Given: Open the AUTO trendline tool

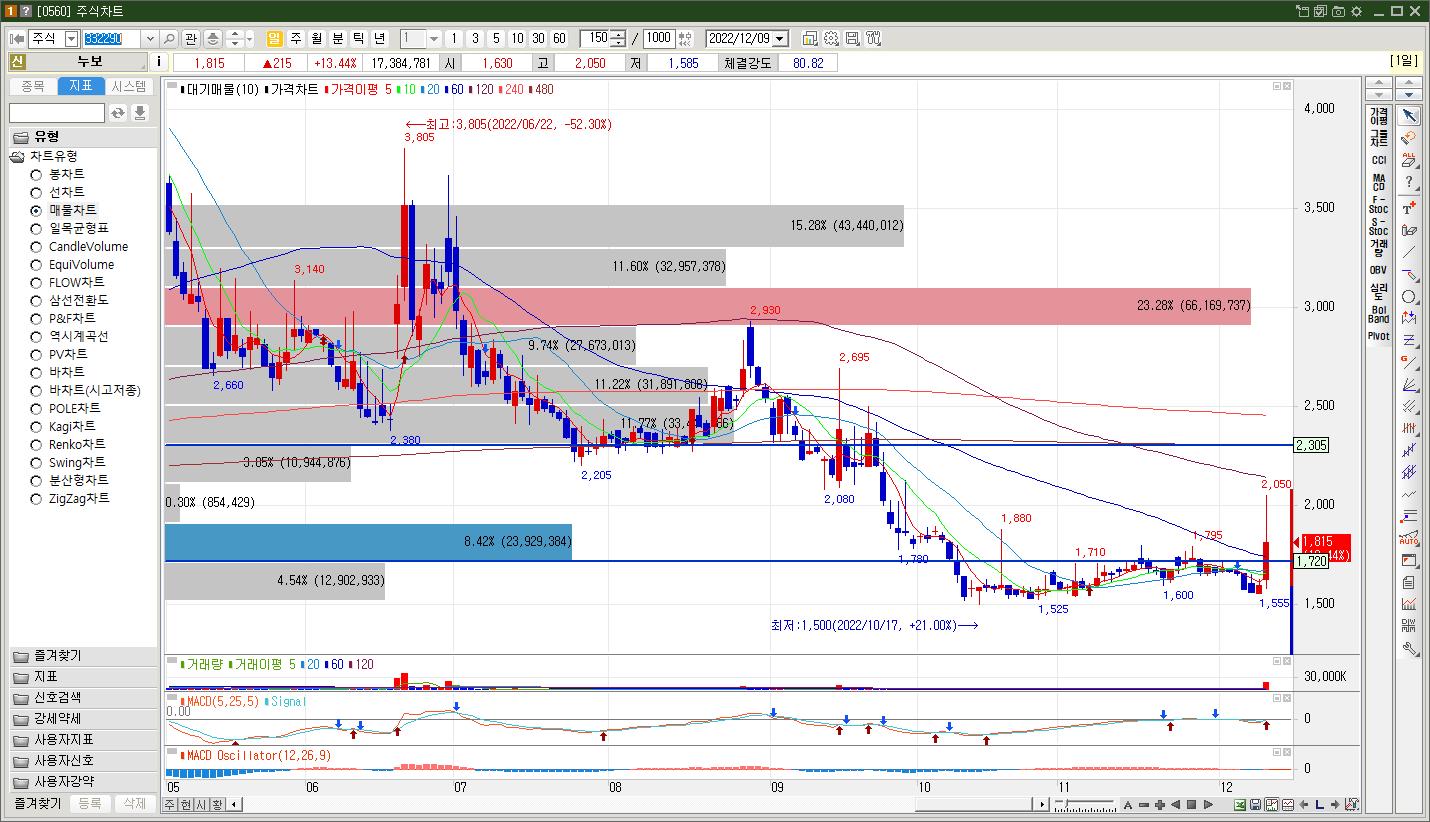Looking at the screenshot, I should 1409,539.
